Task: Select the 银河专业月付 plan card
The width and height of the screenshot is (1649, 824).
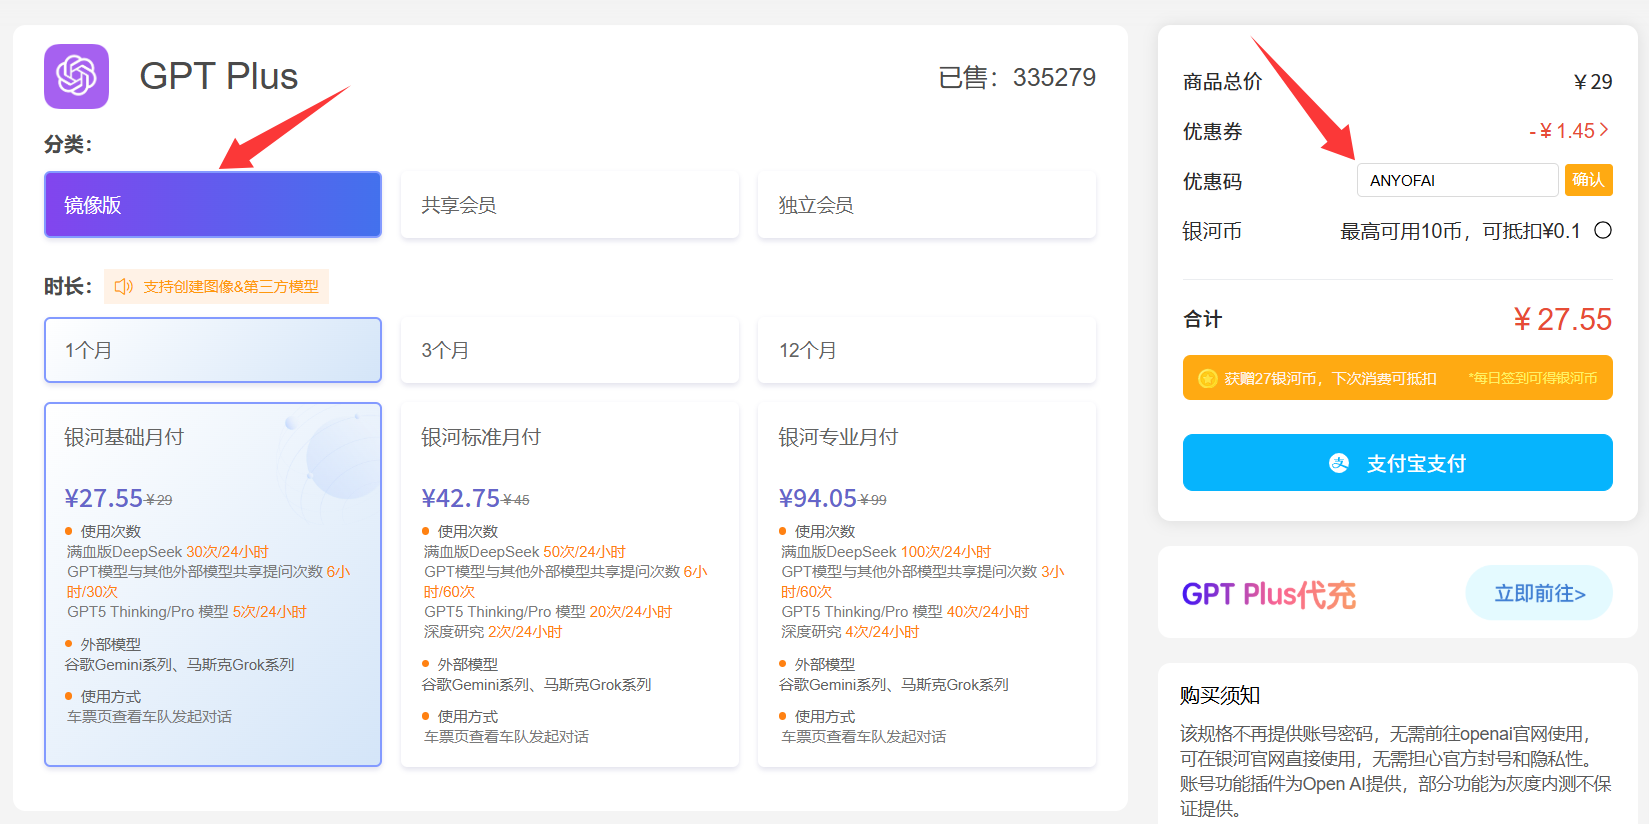Action: 927,585
